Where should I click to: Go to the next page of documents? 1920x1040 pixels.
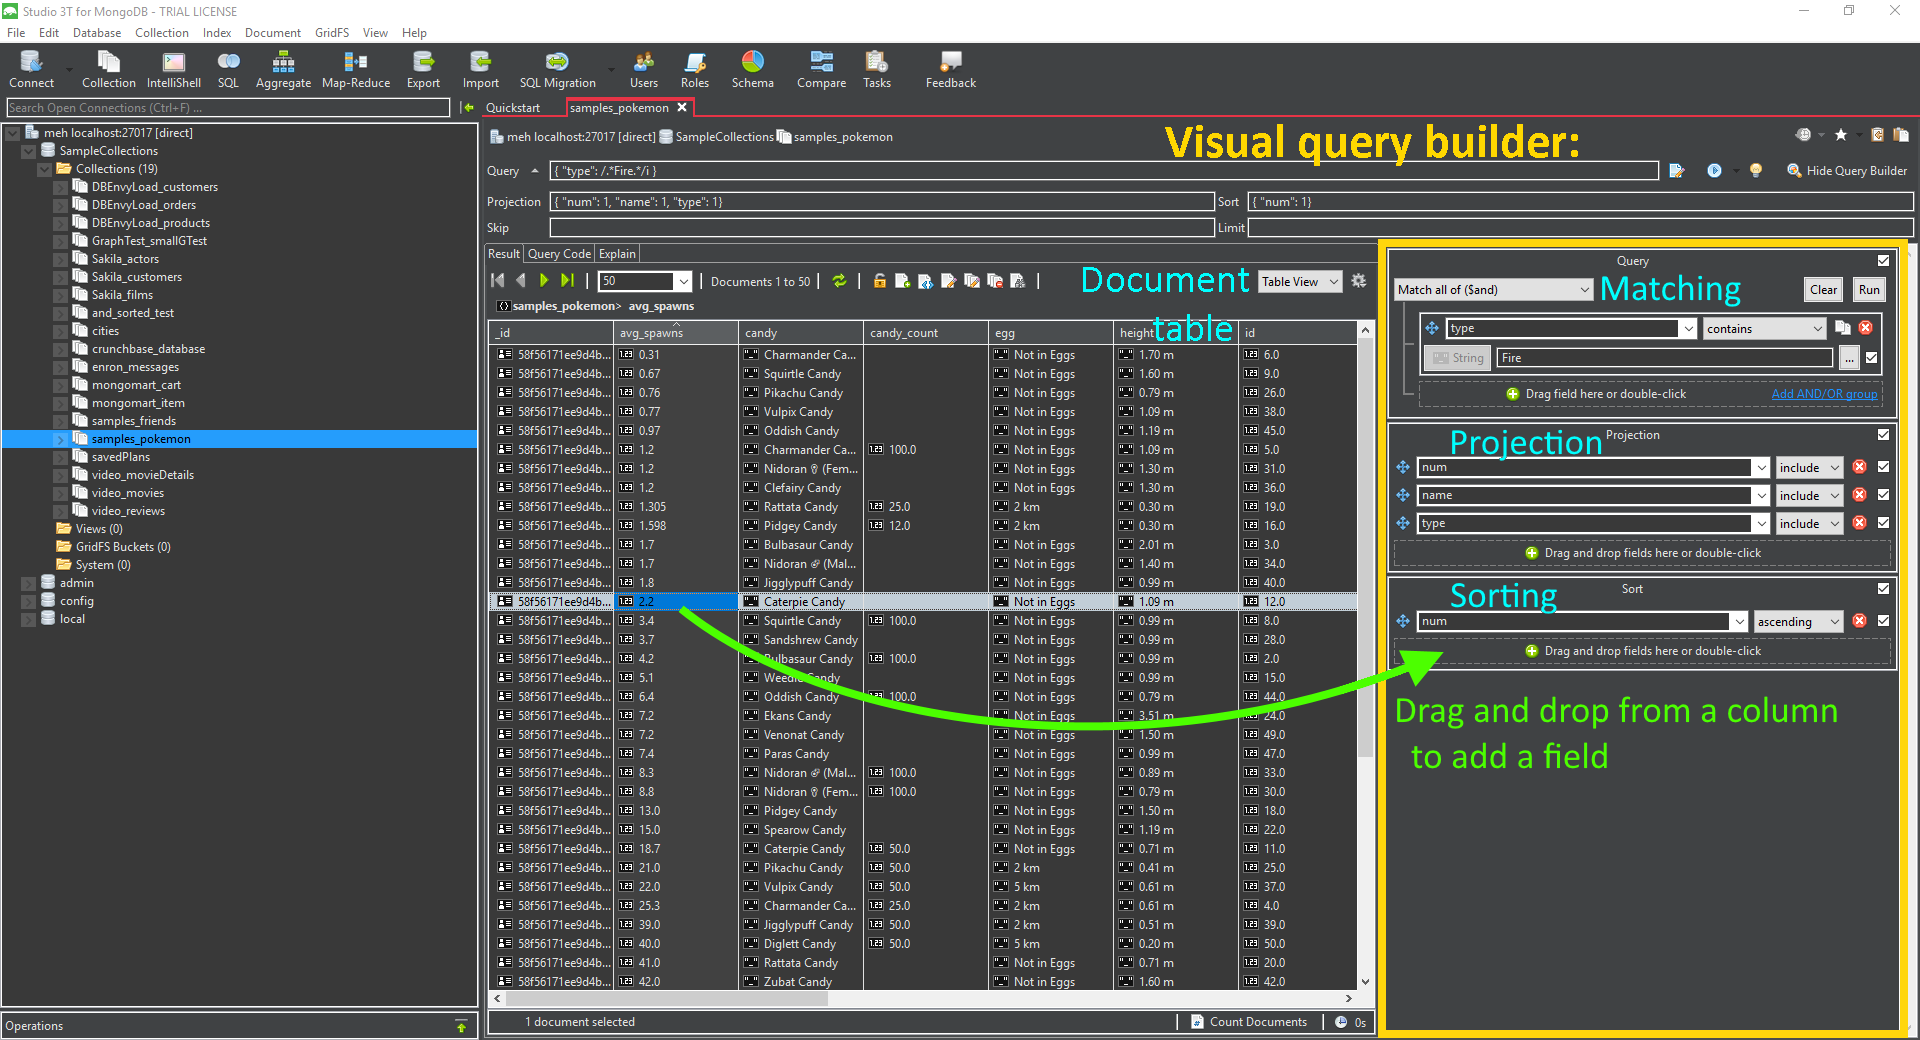coord(544,281)
